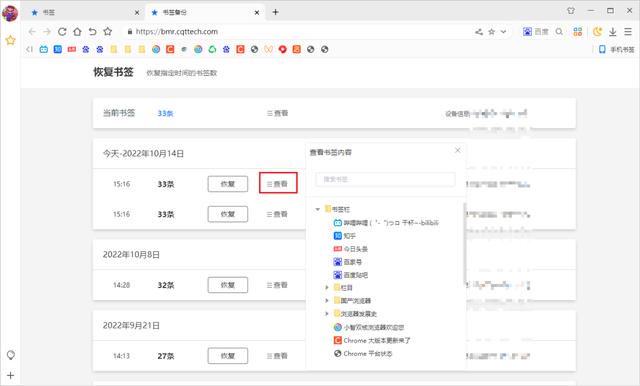Click 查看 for the second 15:16 backup
Viewport: 640px width, 386px height.
pyautogui.click(x=278, y=214)
